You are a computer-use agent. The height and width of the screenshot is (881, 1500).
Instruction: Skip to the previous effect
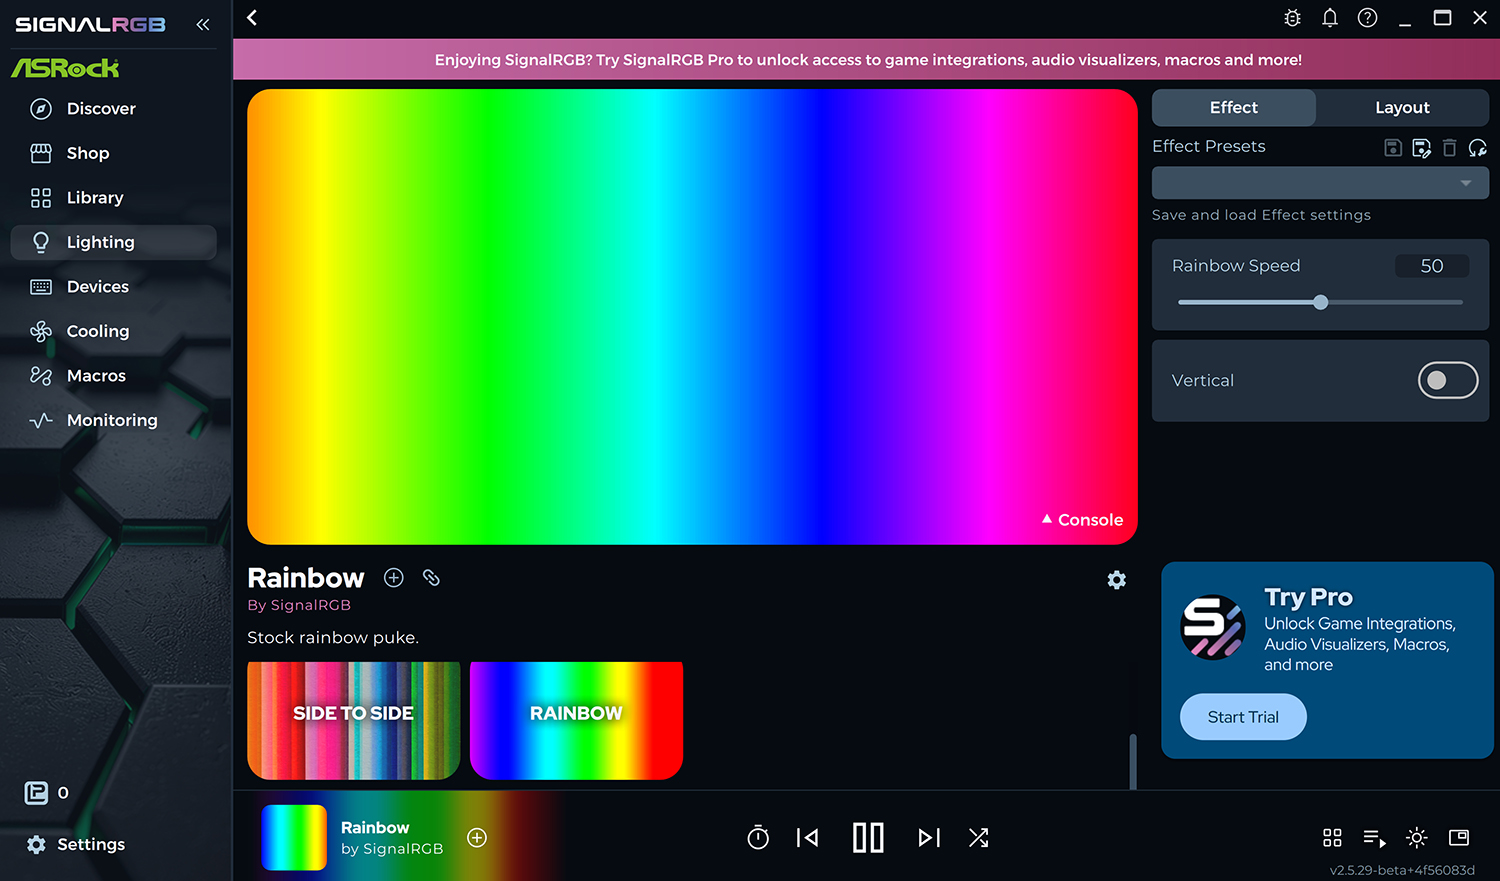tap(808, 838)
